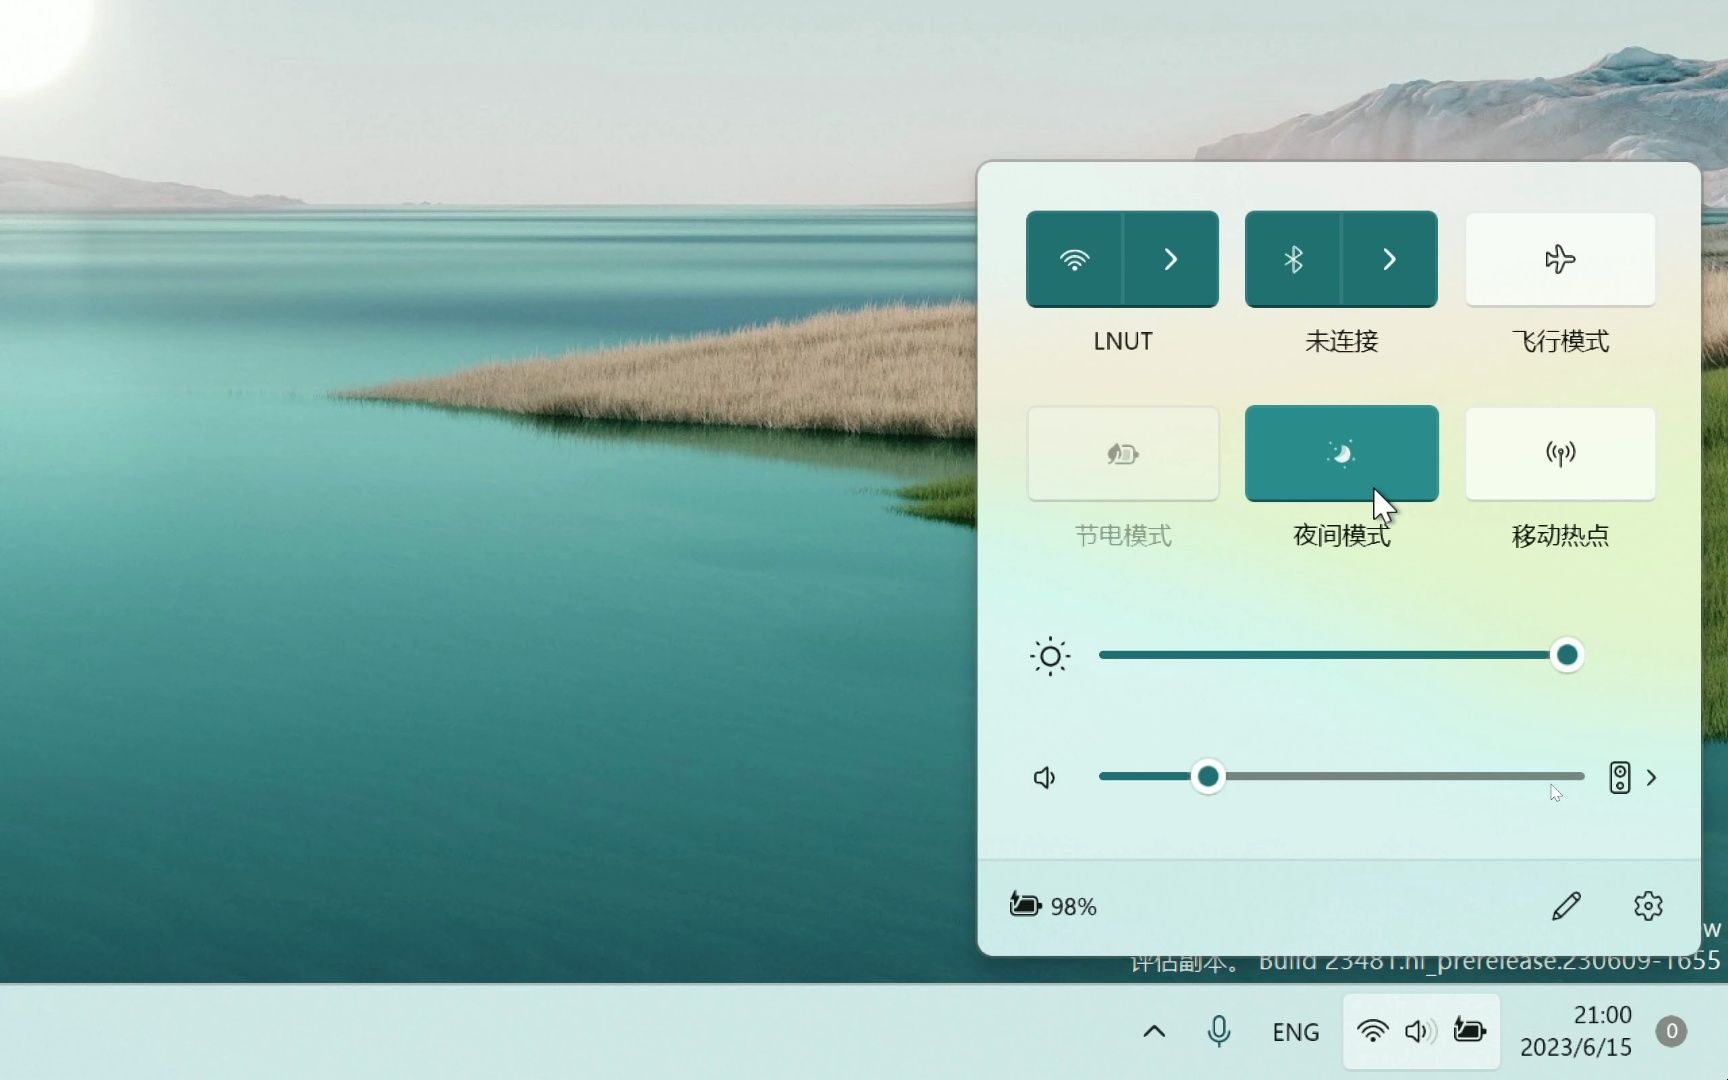Click the 移动热点 hotspot icon
The height and width of the screenshot is (1080, 1728).
(1560, 453)
